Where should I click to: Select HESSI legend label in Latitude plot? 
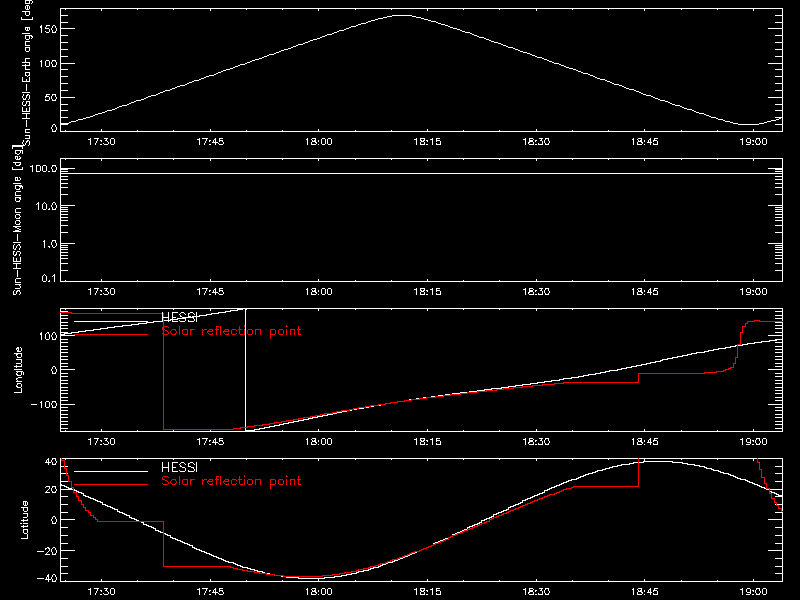pyautogui.click(x=179, y=467)
